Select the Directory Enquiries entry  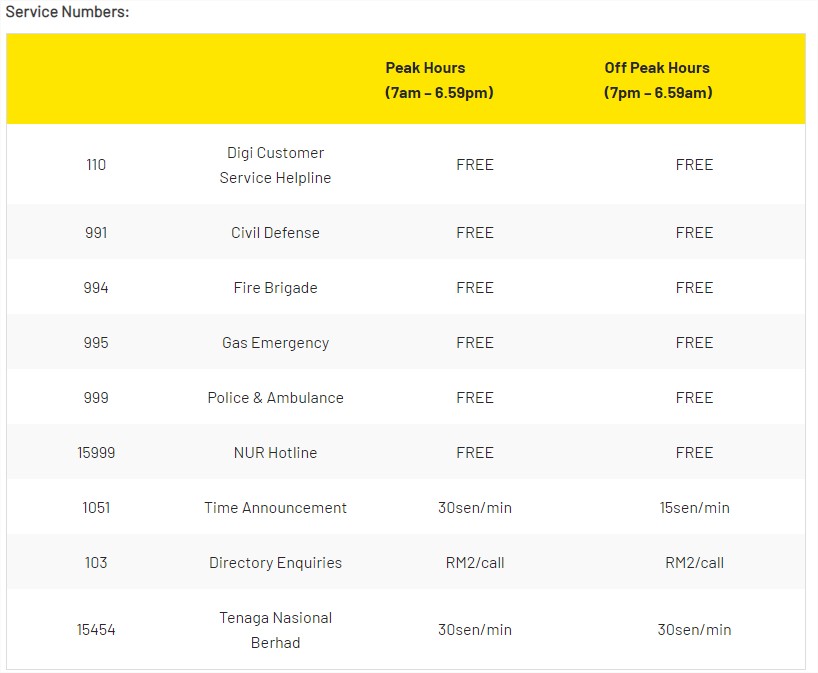[275, 562]
